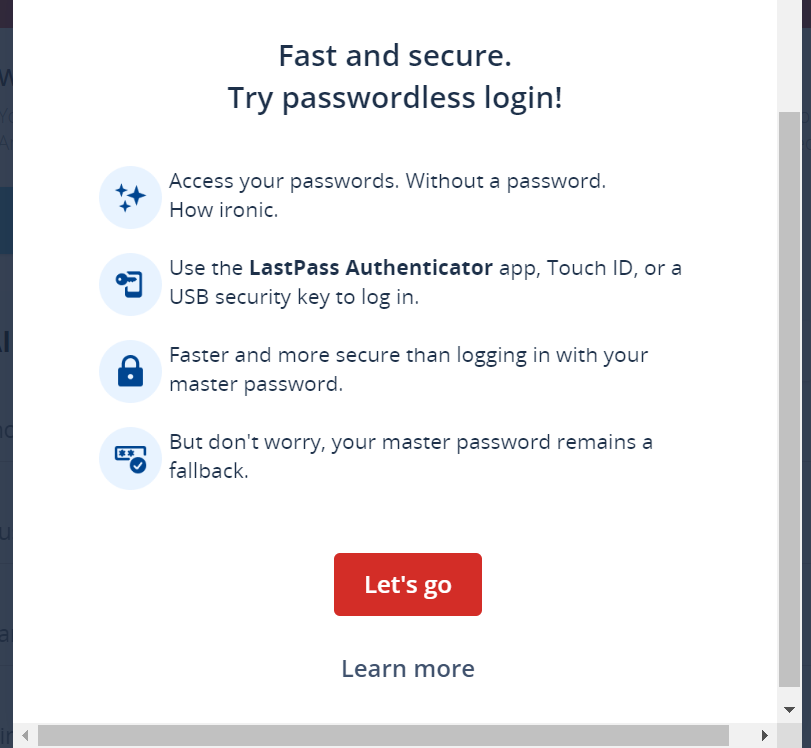This screenshot has height=748, width=811.
Task: Click the scroll down arrow of vertical scrollbar
Action: 789,709
